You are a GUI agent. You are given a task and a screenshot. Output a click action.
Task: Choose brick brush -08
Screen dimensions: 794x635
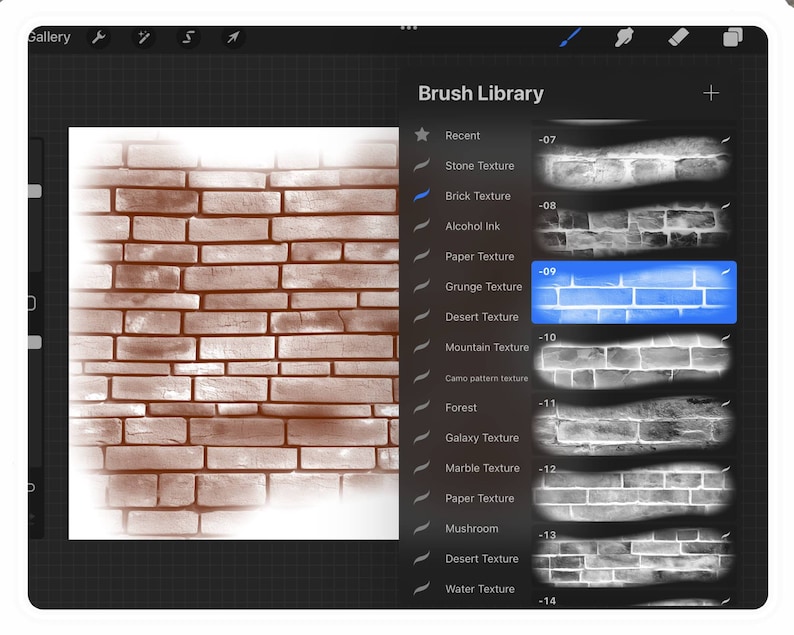(634, 227)
